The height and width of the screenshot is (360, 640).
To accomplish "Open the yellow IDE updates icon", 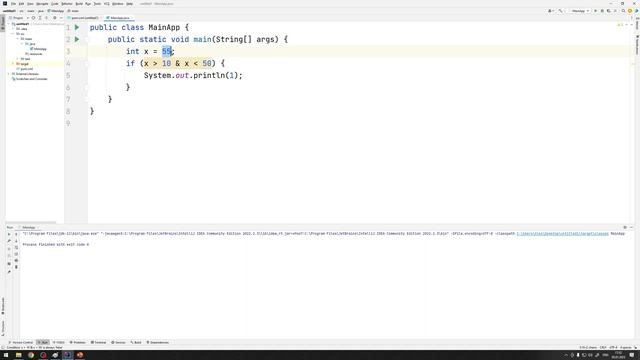I will click(630, 11).
